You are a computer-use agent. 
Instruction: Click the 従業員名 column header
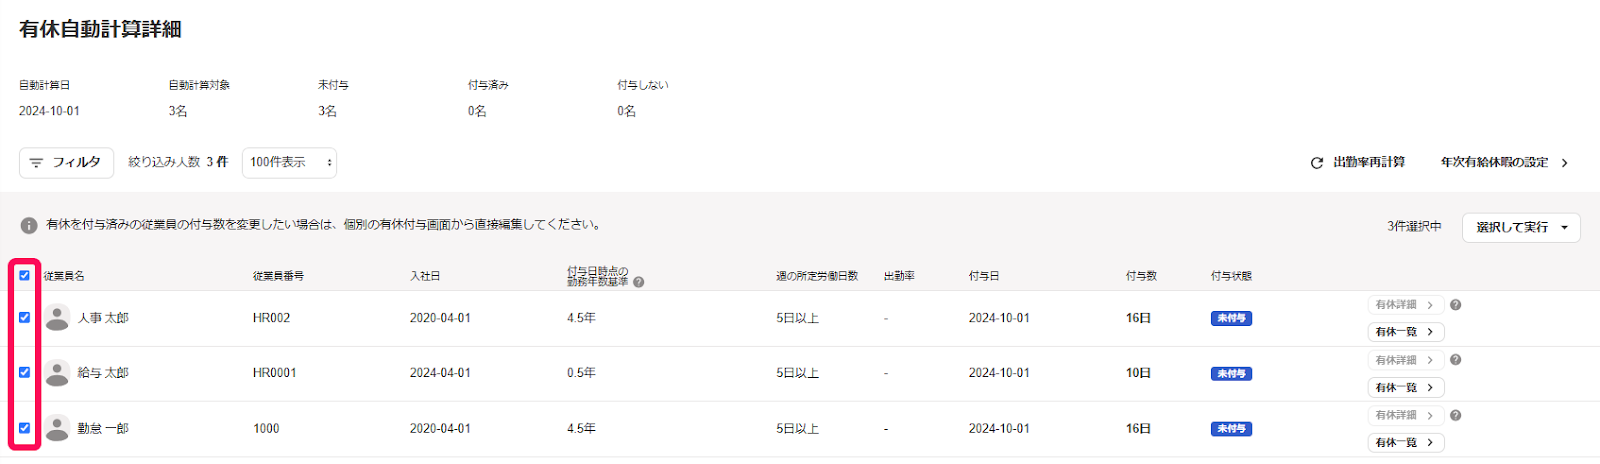[64, 276]
